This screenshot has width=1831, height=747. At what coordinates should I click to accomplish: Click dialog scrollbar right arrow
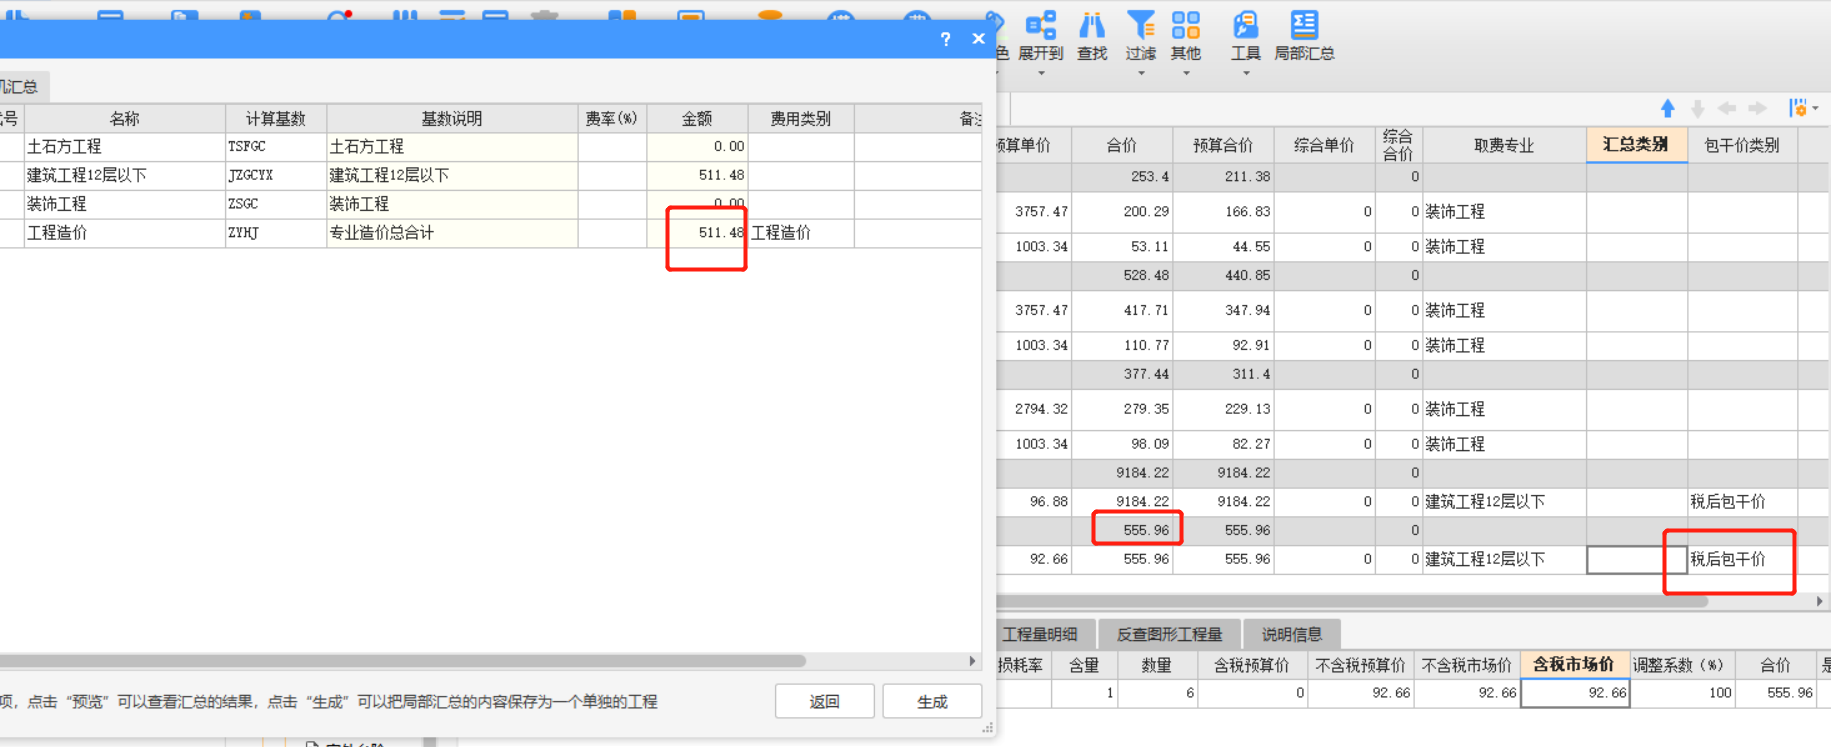[x=972, y=661]
